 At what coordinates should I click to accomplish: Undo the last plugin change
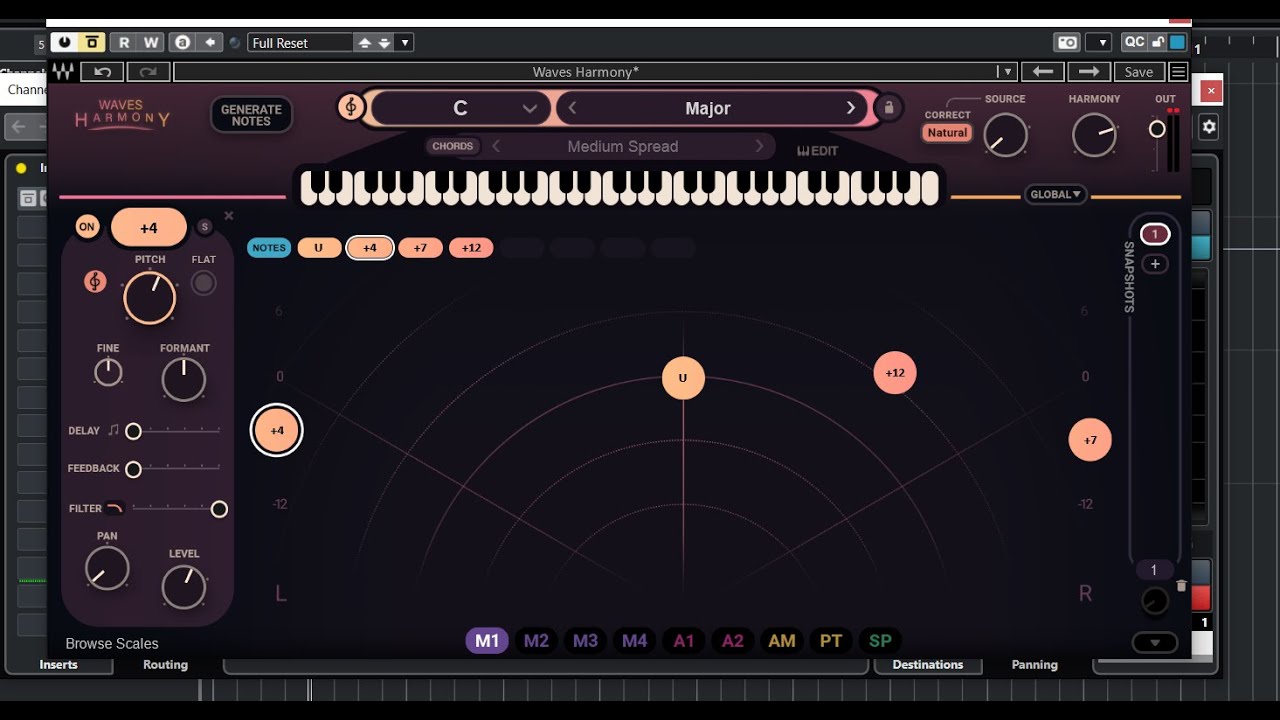point(102,72)
